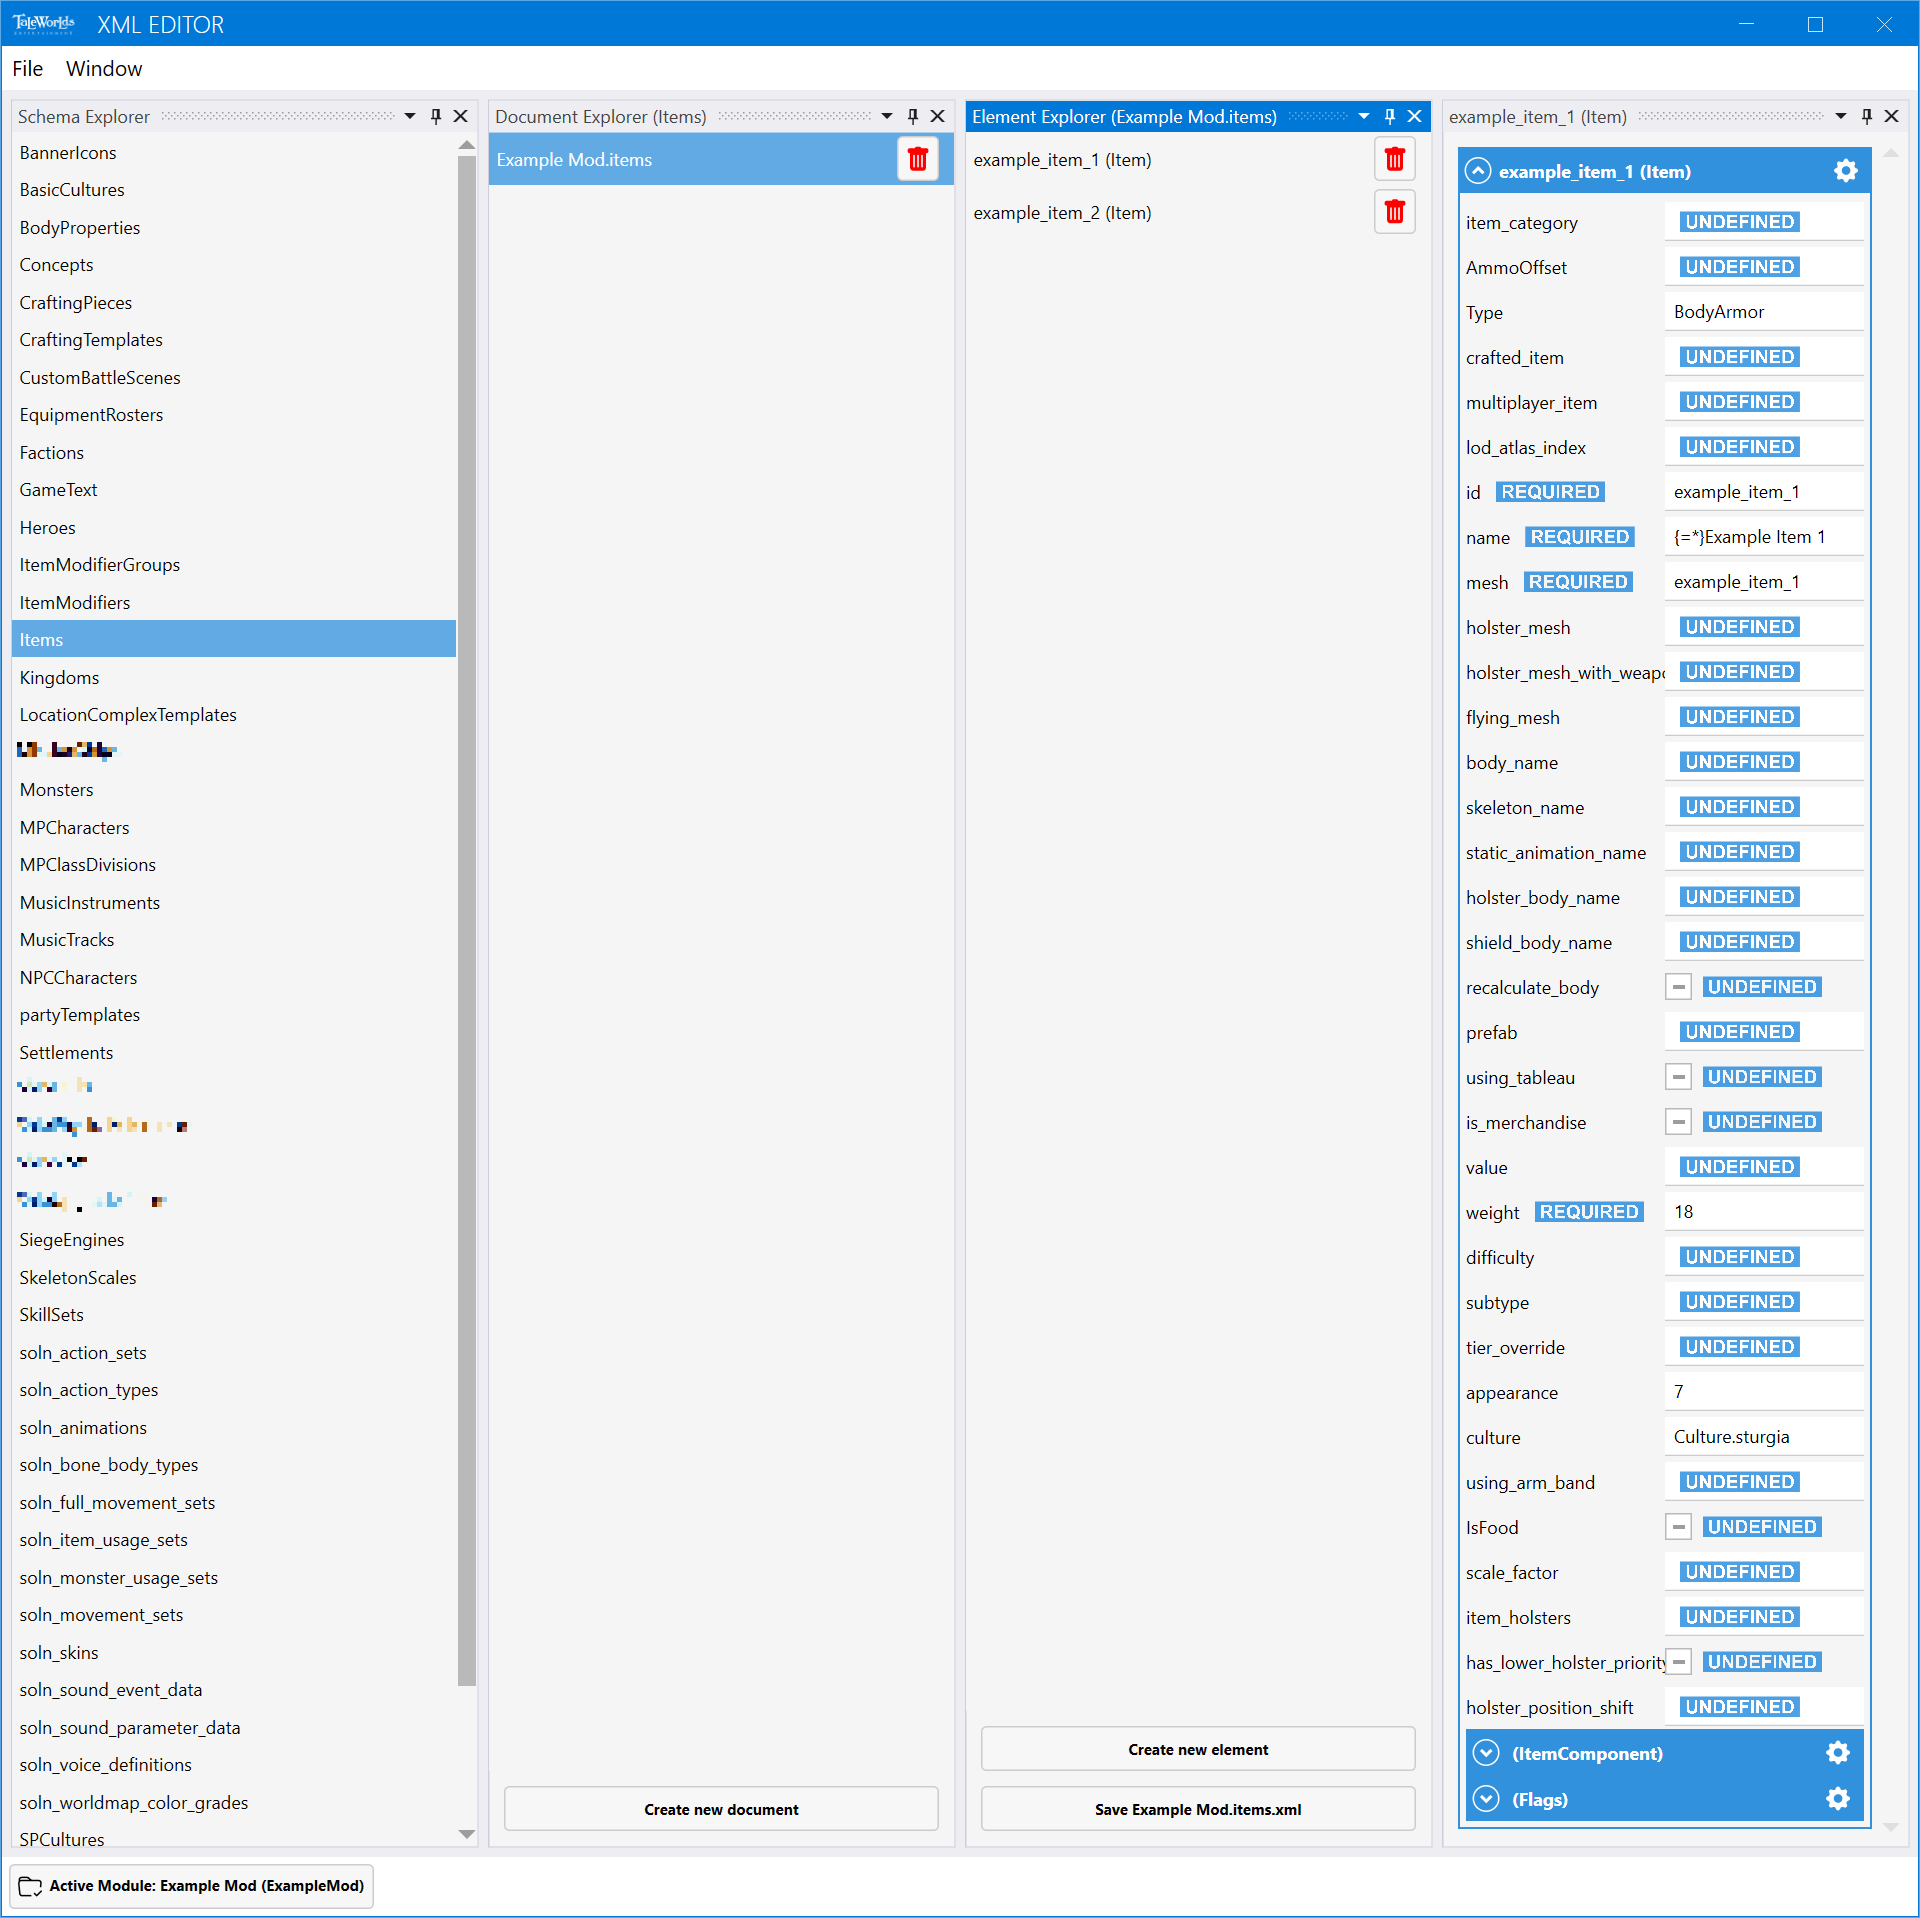Click Create new element button
This screenshot has height=1918, width=1920.
1198,1749
